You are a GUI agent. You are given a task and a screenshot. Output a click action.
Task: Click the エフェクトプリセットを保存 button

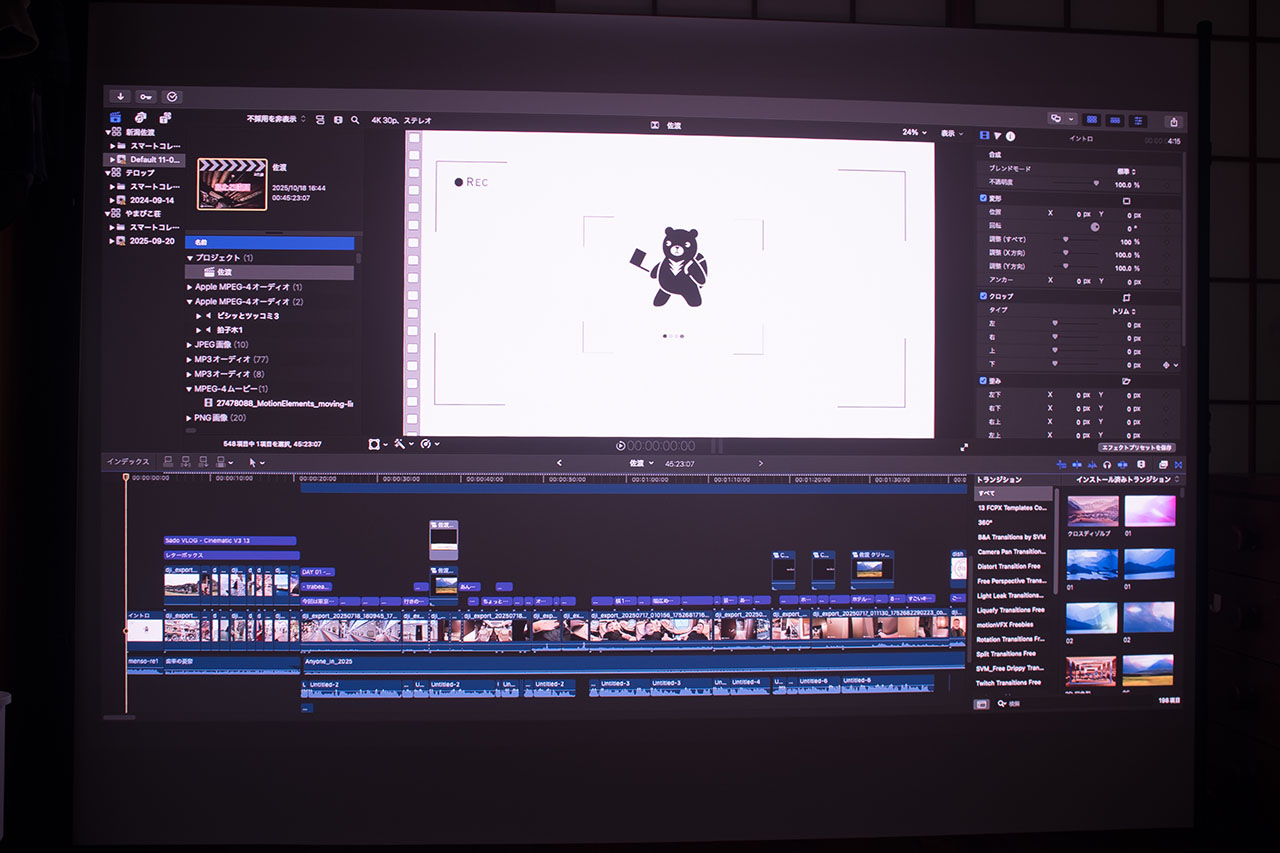coord(1137,448)
